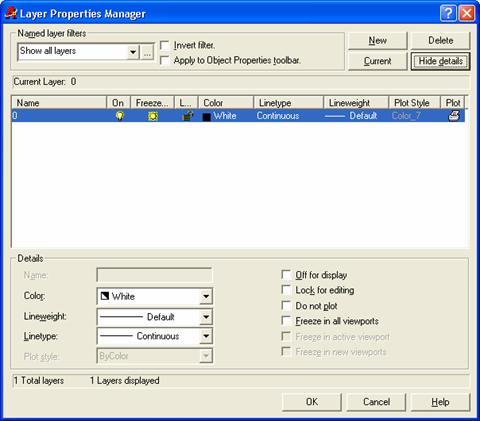Click the printer Plot icon for layer 0
Image resolution: width=480 pixels, height=421 pixels.
(454, 116)
